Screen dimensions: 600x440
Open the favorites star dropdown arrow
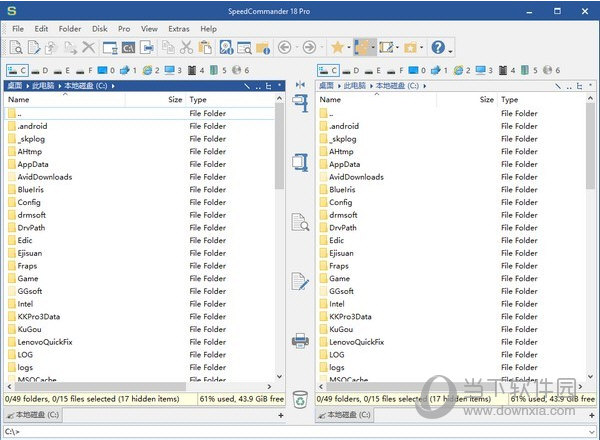pyautogui.click(x=349, y=48)
